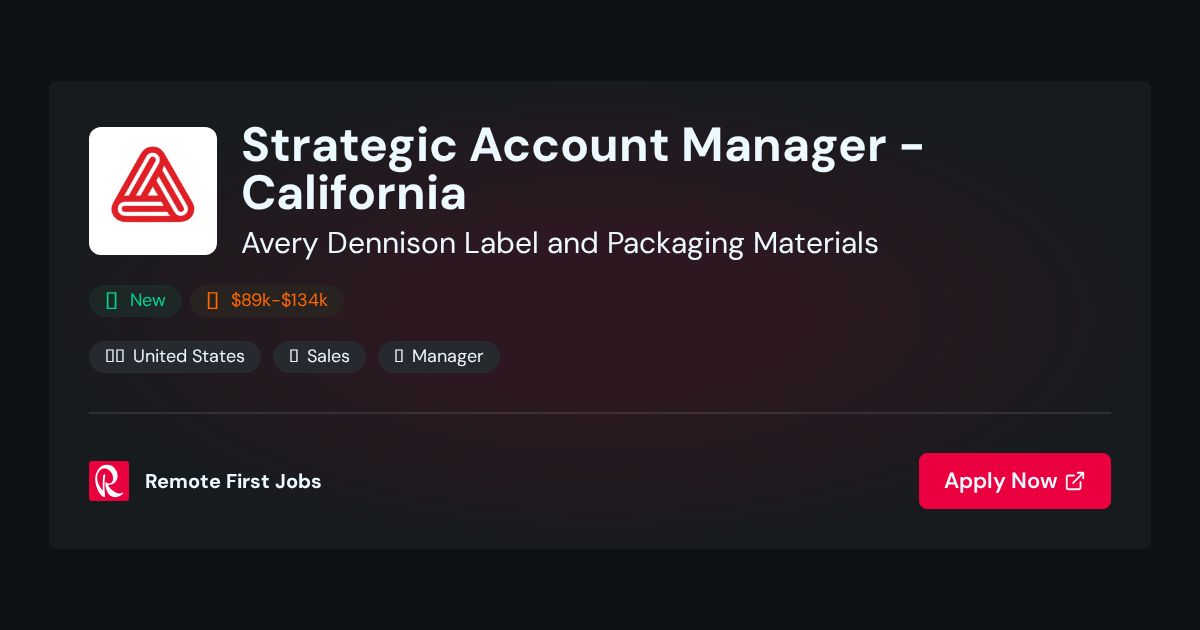Click the external-link icon inside Apply Now
The width and height of the screenshot is (1200, 630).
(x=1075, y=481)
